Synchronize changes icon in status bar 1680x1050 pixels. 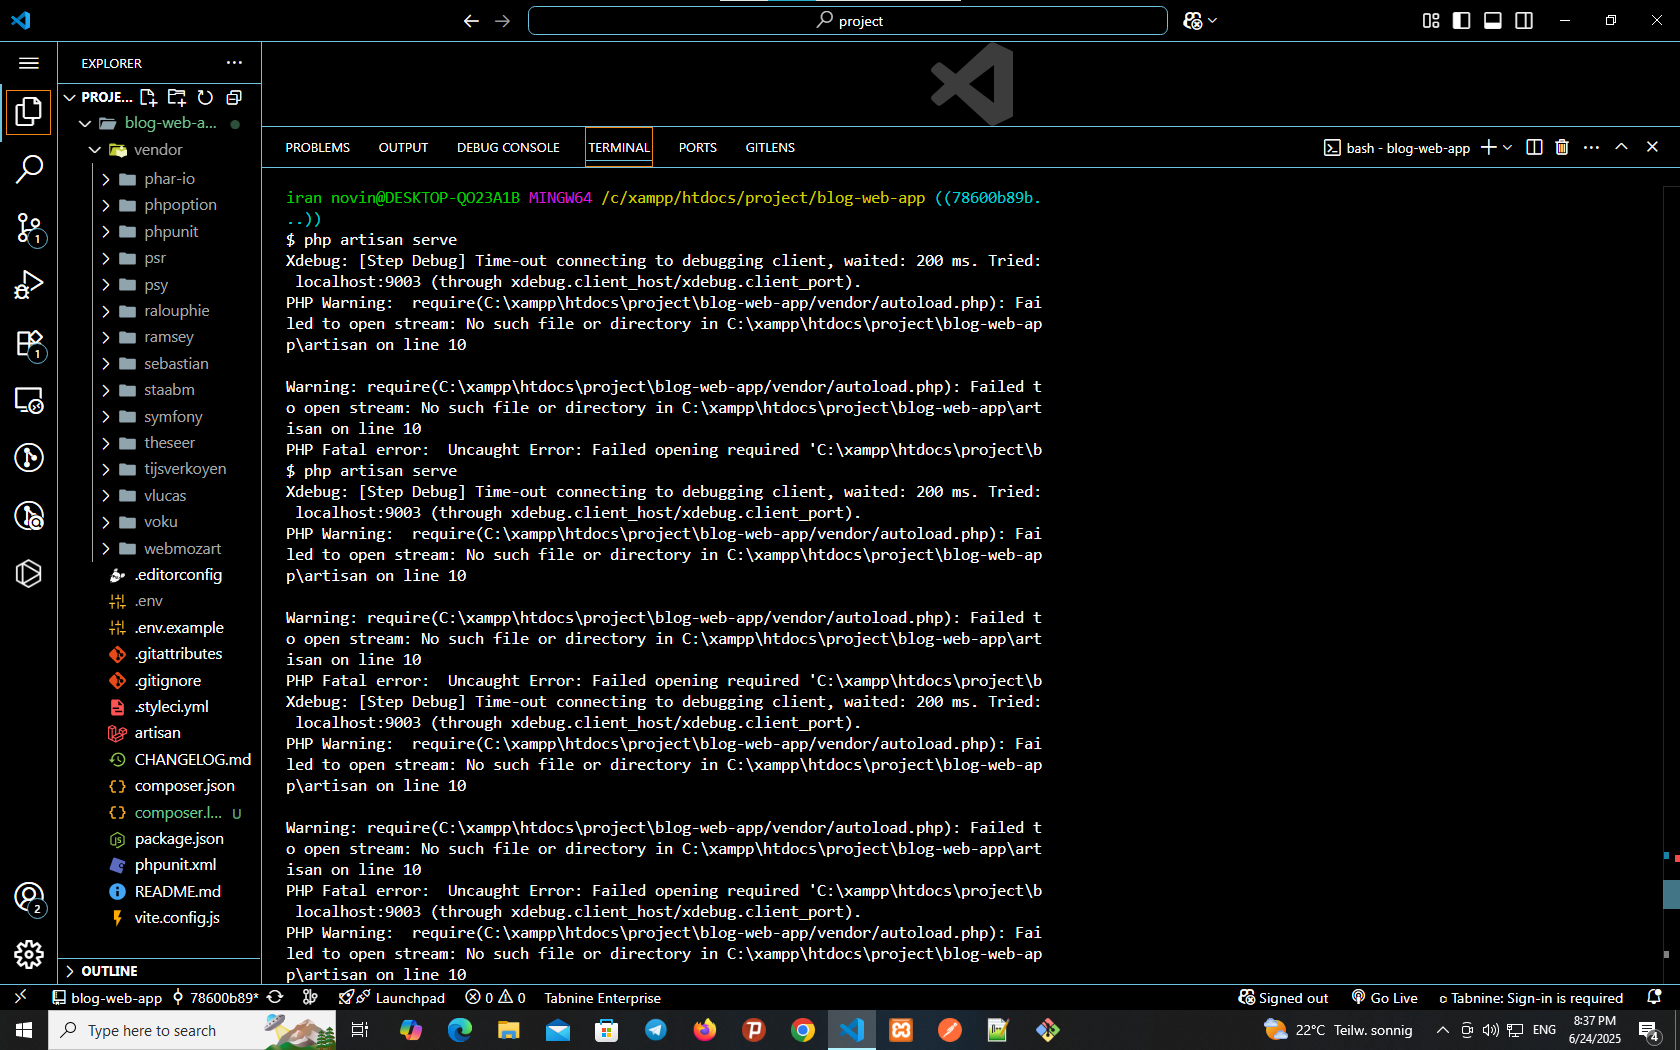pos(275,998)
